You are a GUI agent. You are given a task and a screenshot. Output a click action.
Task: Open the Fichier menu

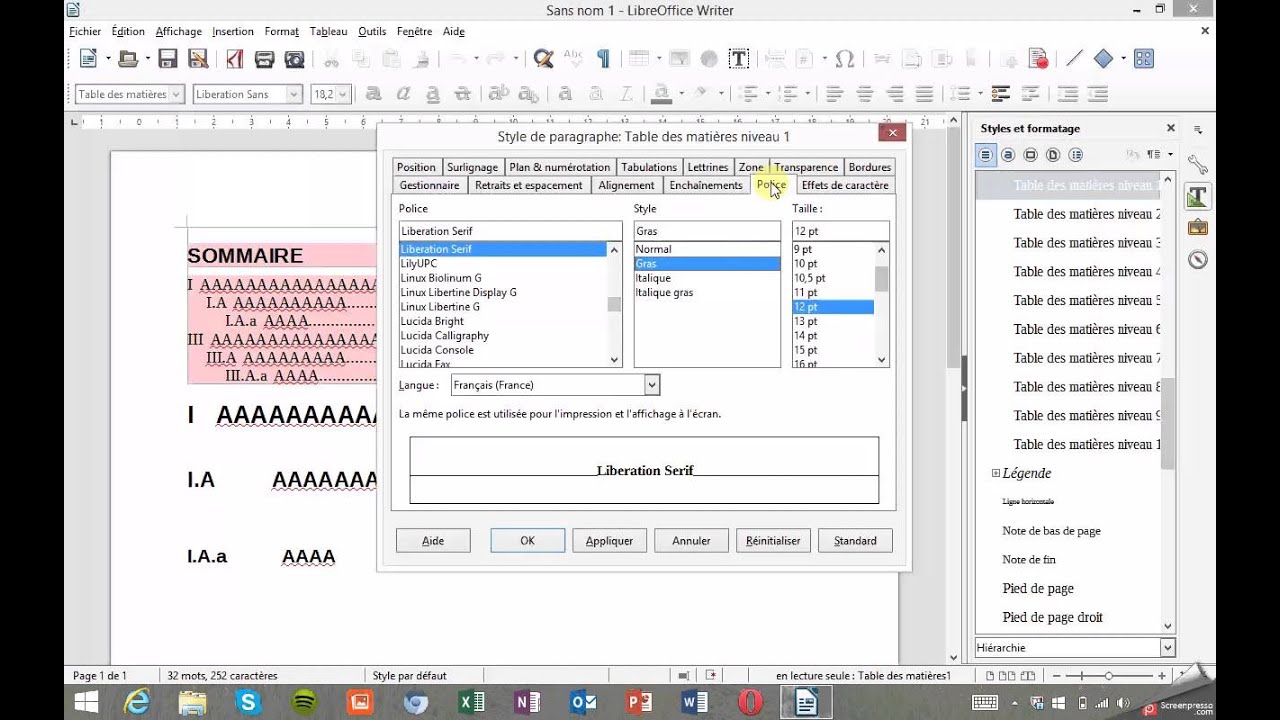coord(85,31)
